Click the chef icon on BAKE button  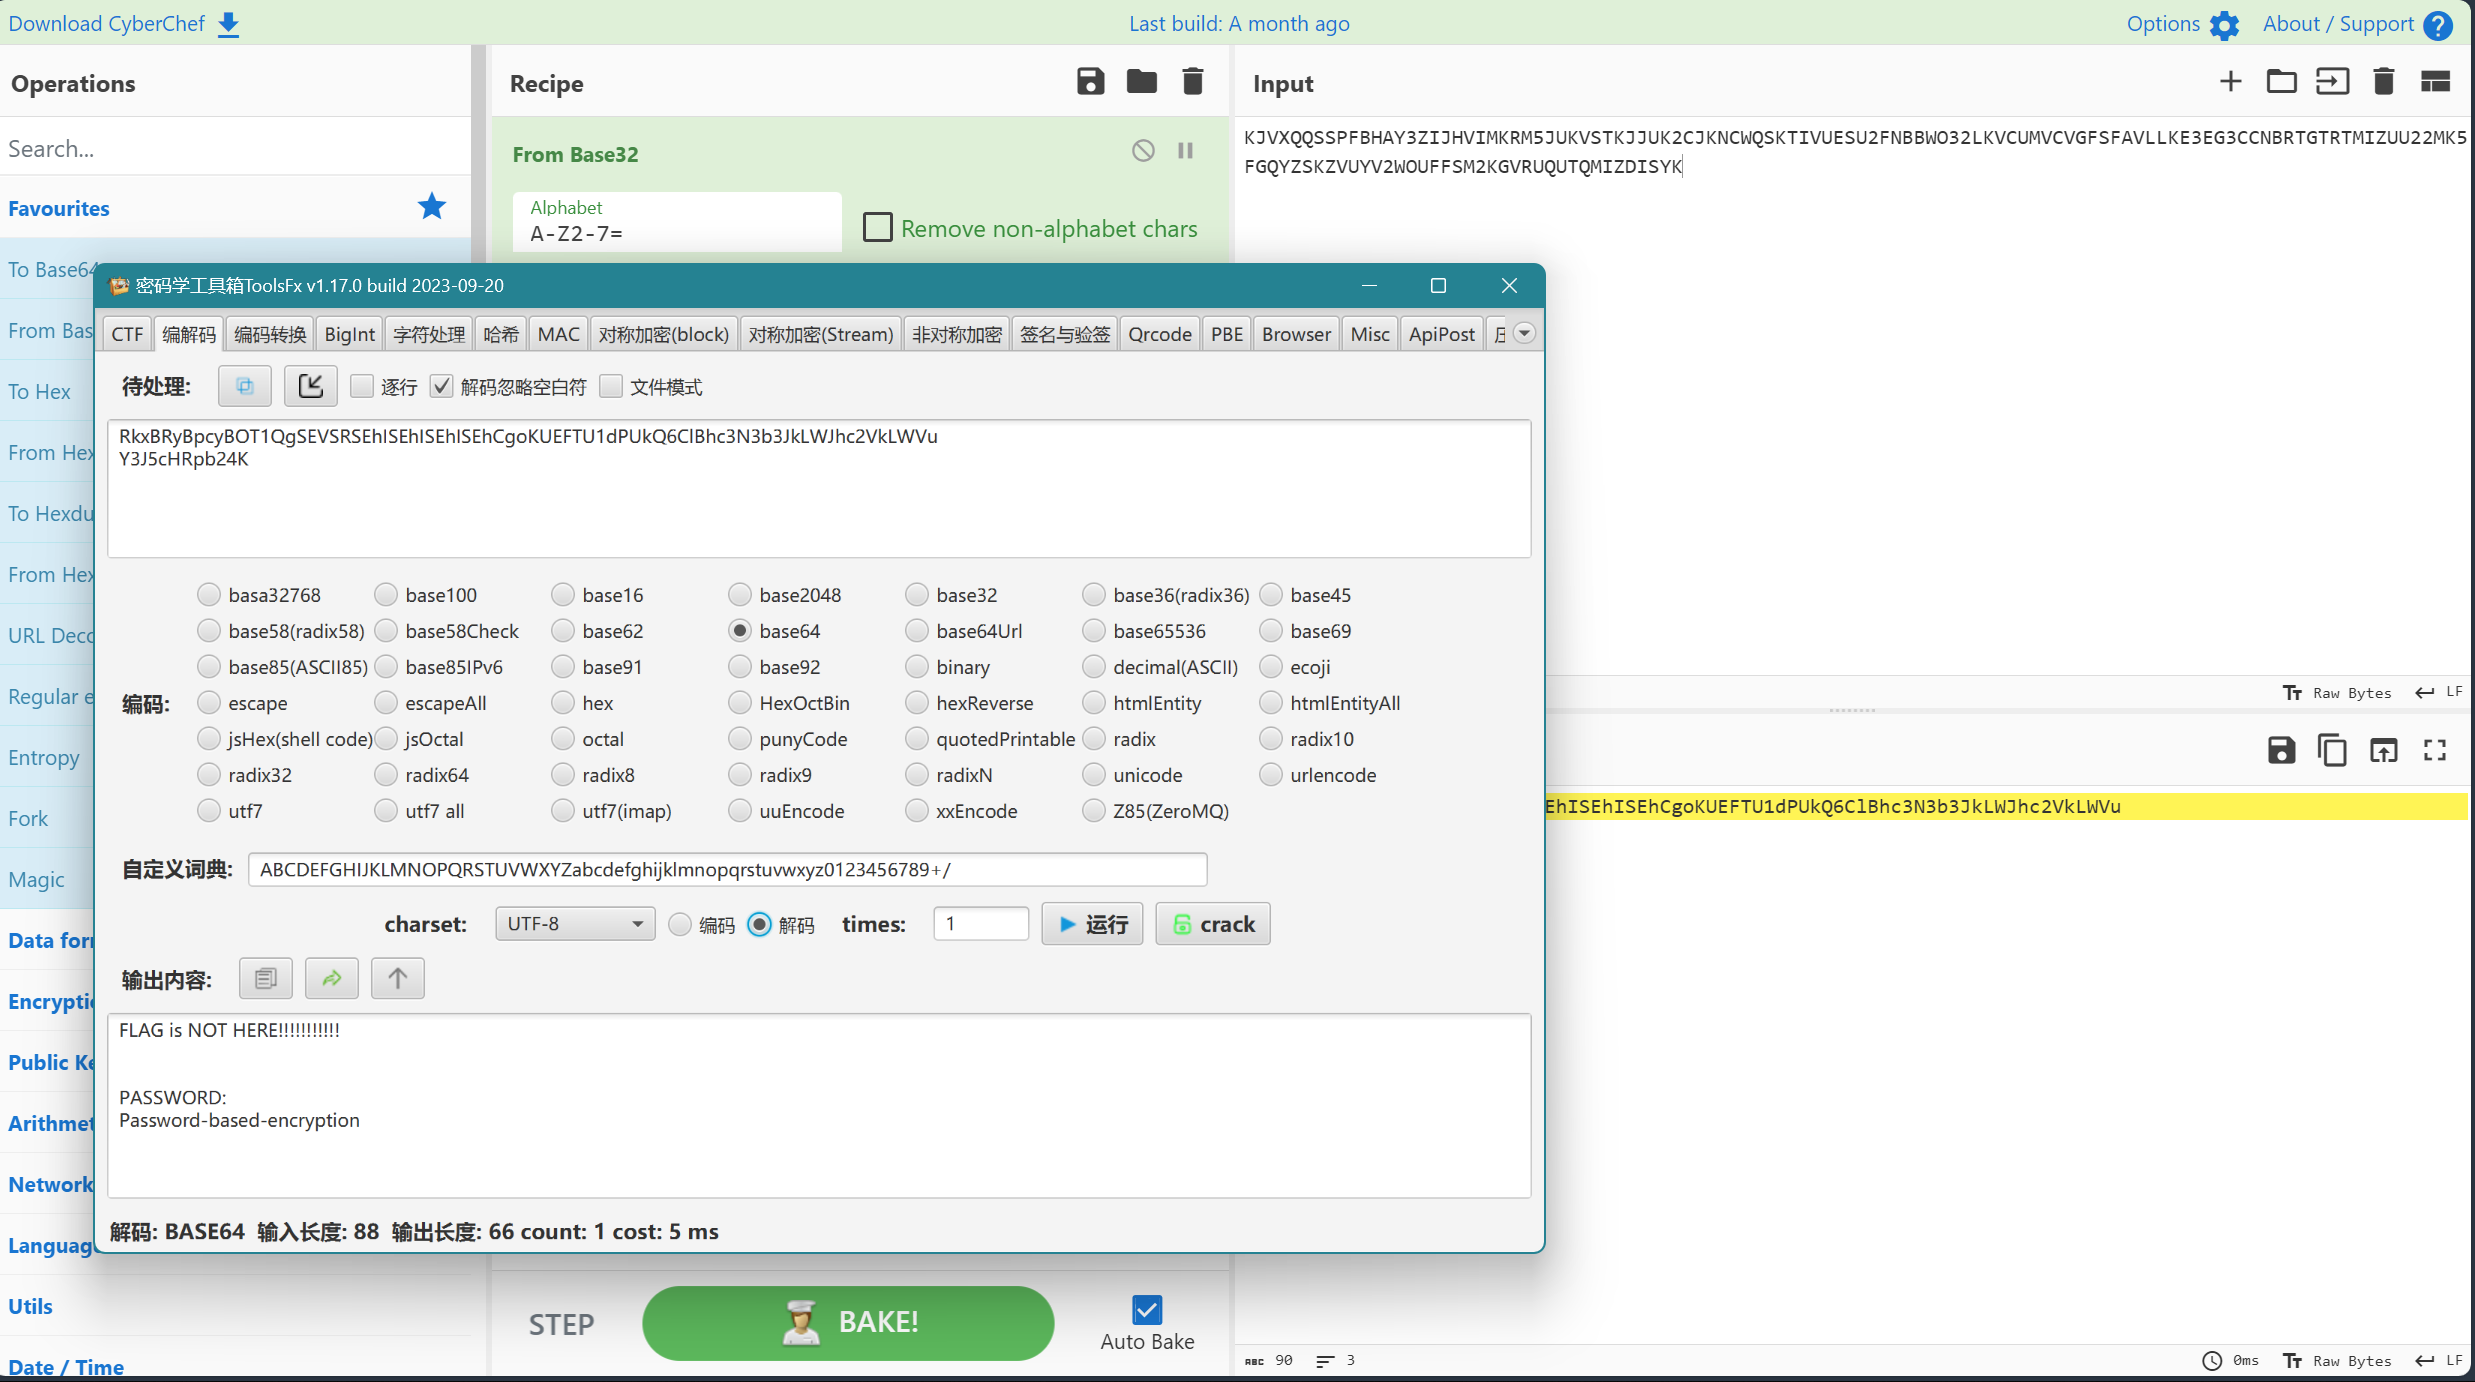tap(800, 1322)
